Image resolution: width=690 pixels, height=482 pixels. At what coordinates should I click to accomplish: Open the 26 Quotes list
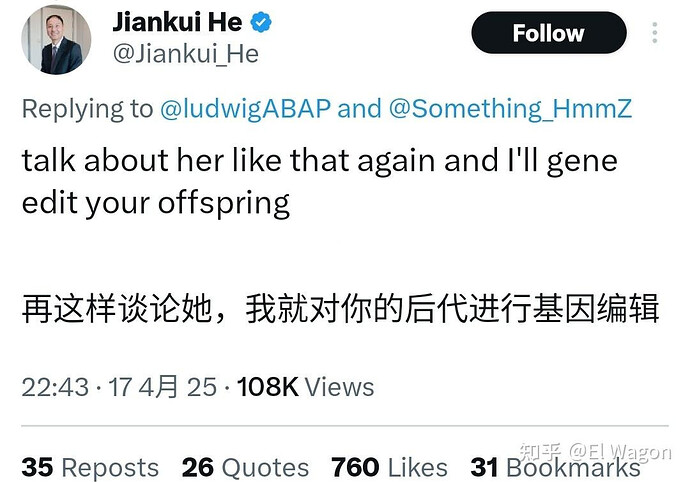245,467
